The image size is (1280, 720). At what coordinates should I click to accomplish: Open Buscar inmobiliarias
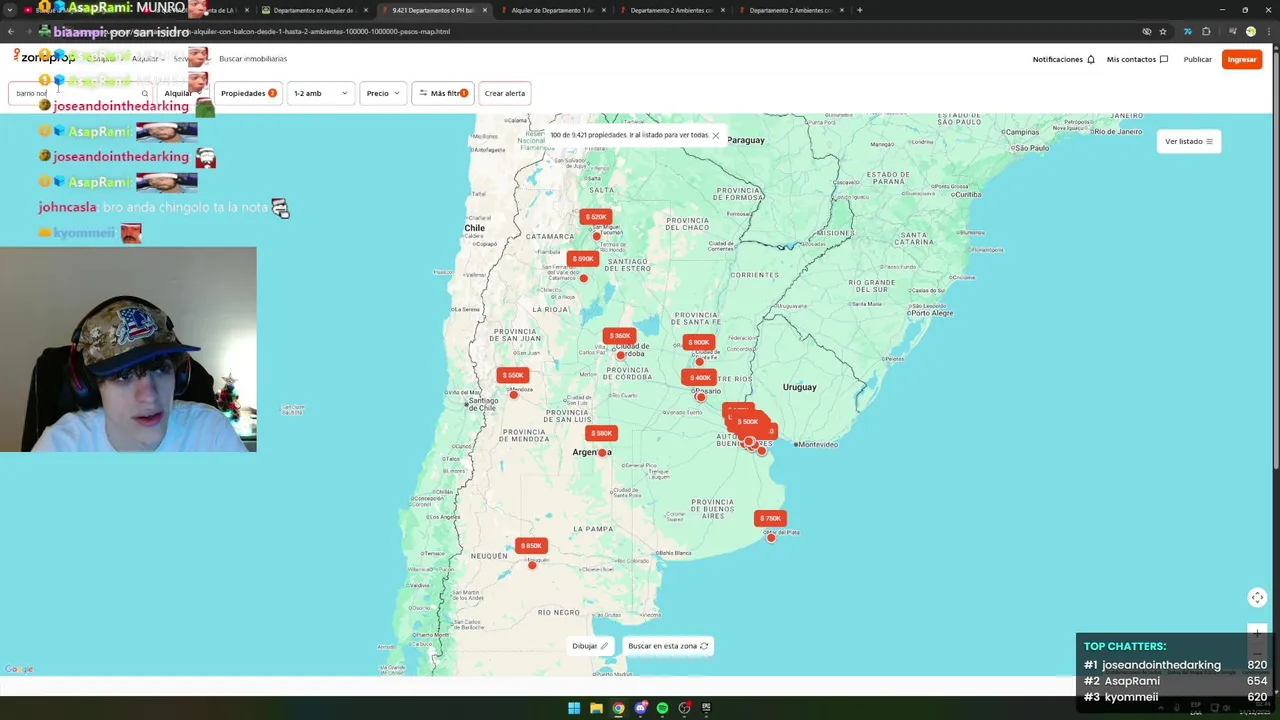tap(253, 59)
